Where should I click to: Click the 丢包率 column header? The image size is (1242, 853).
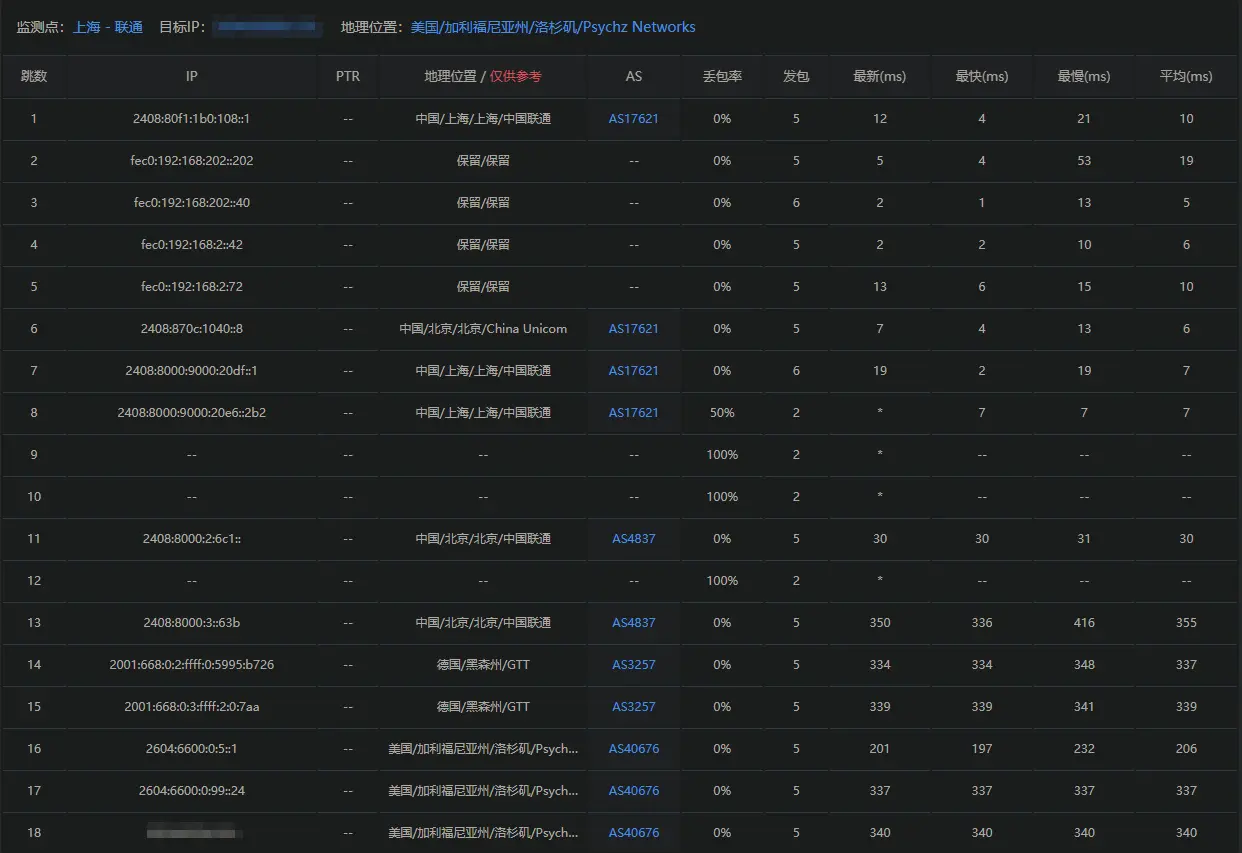(x=722, y=76)
